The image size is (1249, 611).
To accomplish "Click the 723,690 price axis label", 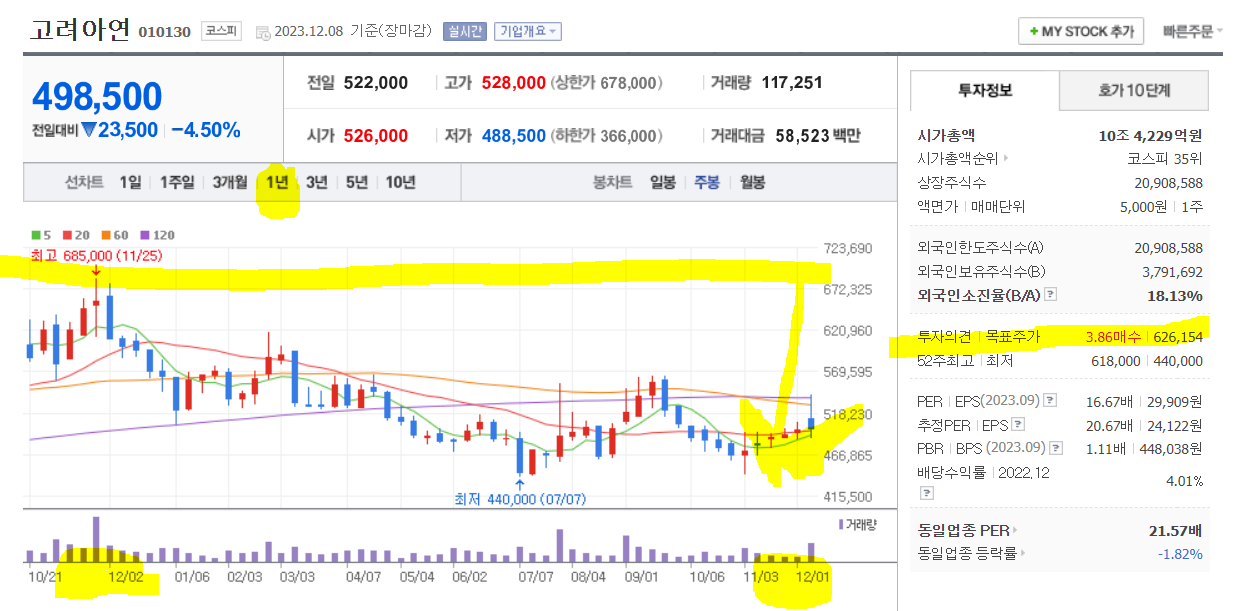I will pyautogui.click(x=847, y=248).
